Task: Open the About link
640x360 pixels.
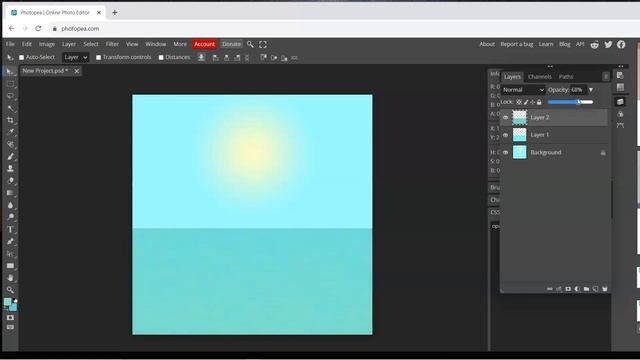Action: pos(487,44)
